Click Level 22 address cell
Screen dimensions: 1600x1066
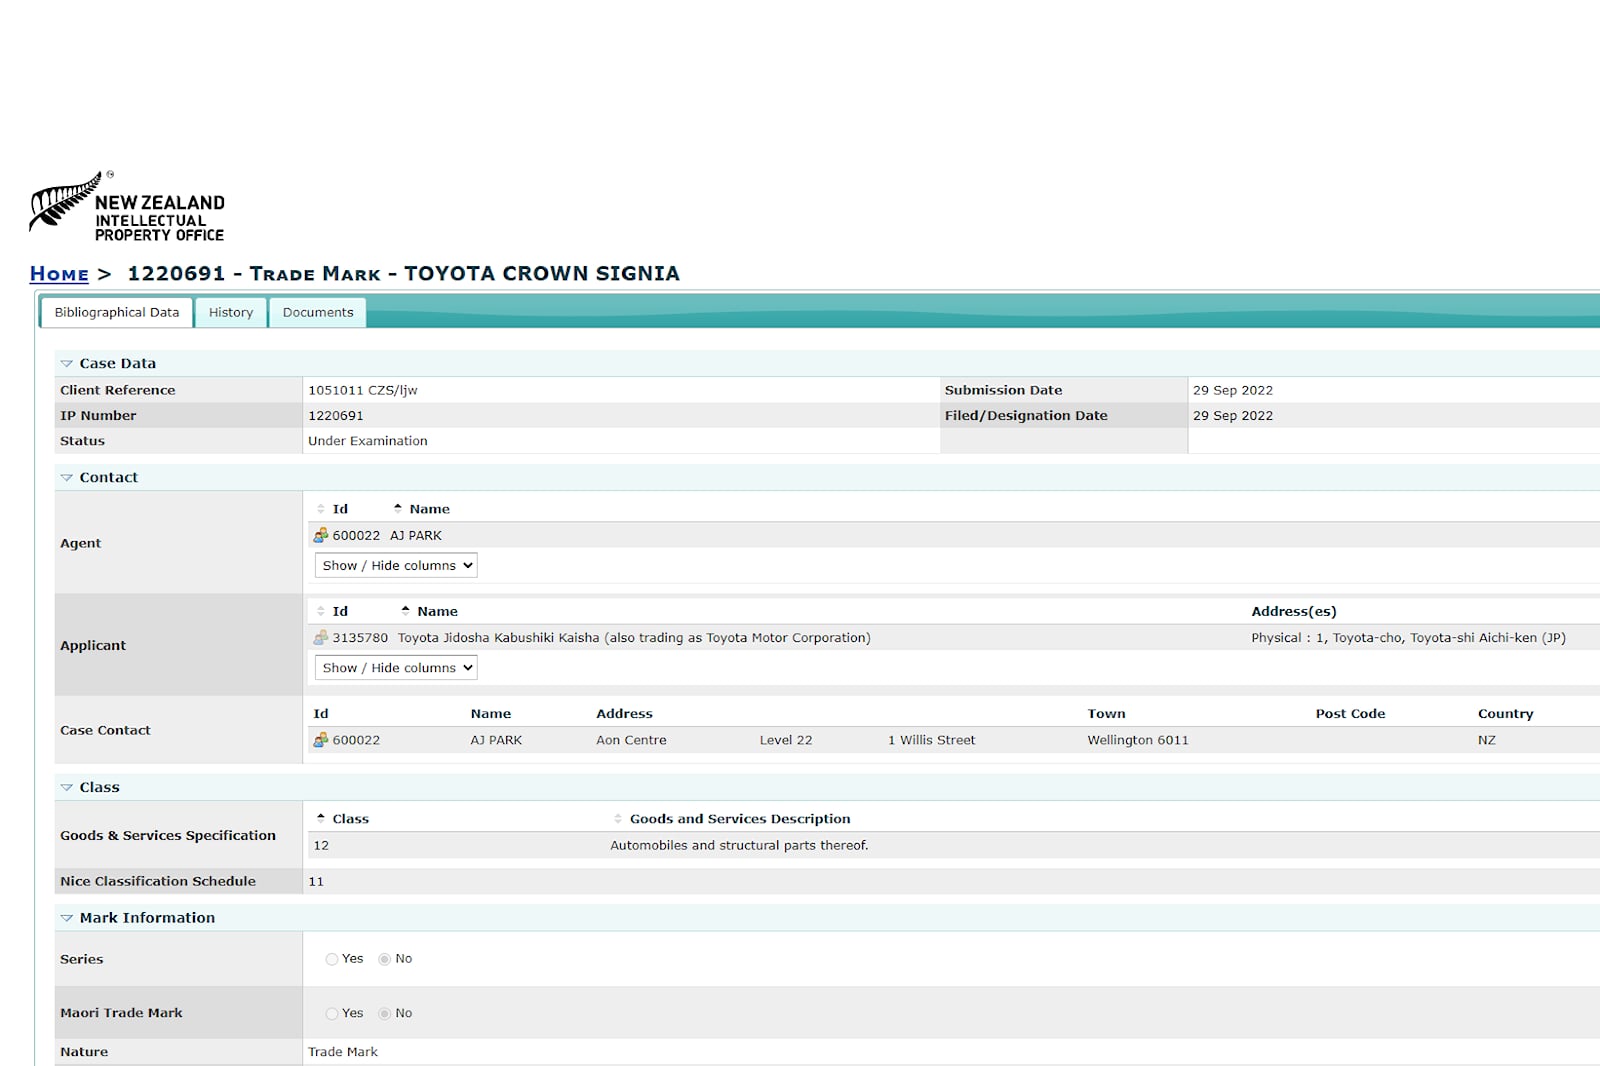[786, 741]
